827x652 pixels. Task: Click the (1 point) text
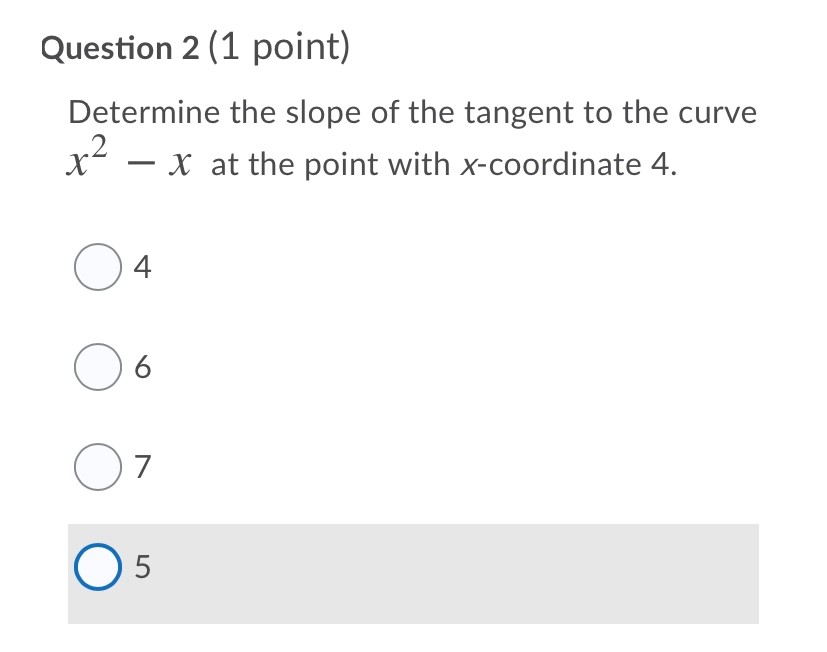273,47
